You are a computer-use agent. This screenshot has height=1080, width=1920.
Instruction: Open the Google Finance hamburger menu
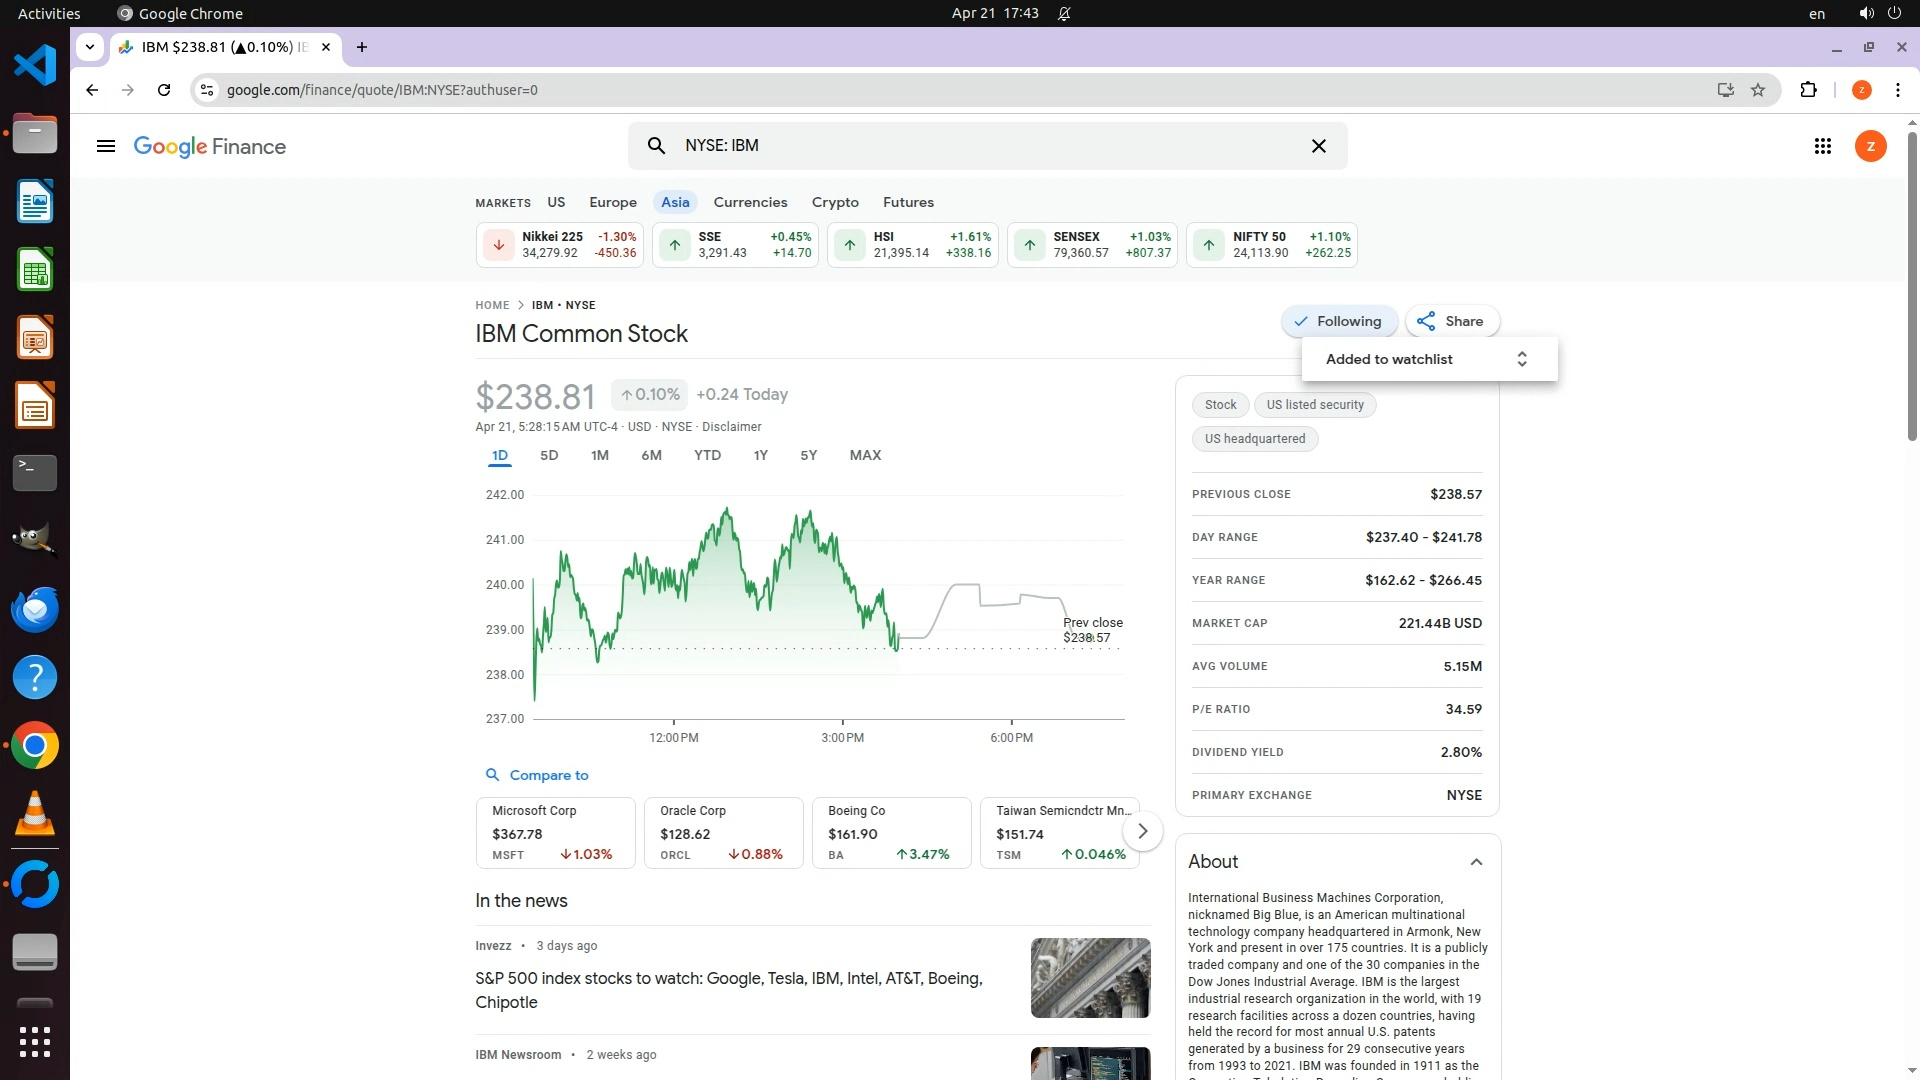(x=105, y=146)
